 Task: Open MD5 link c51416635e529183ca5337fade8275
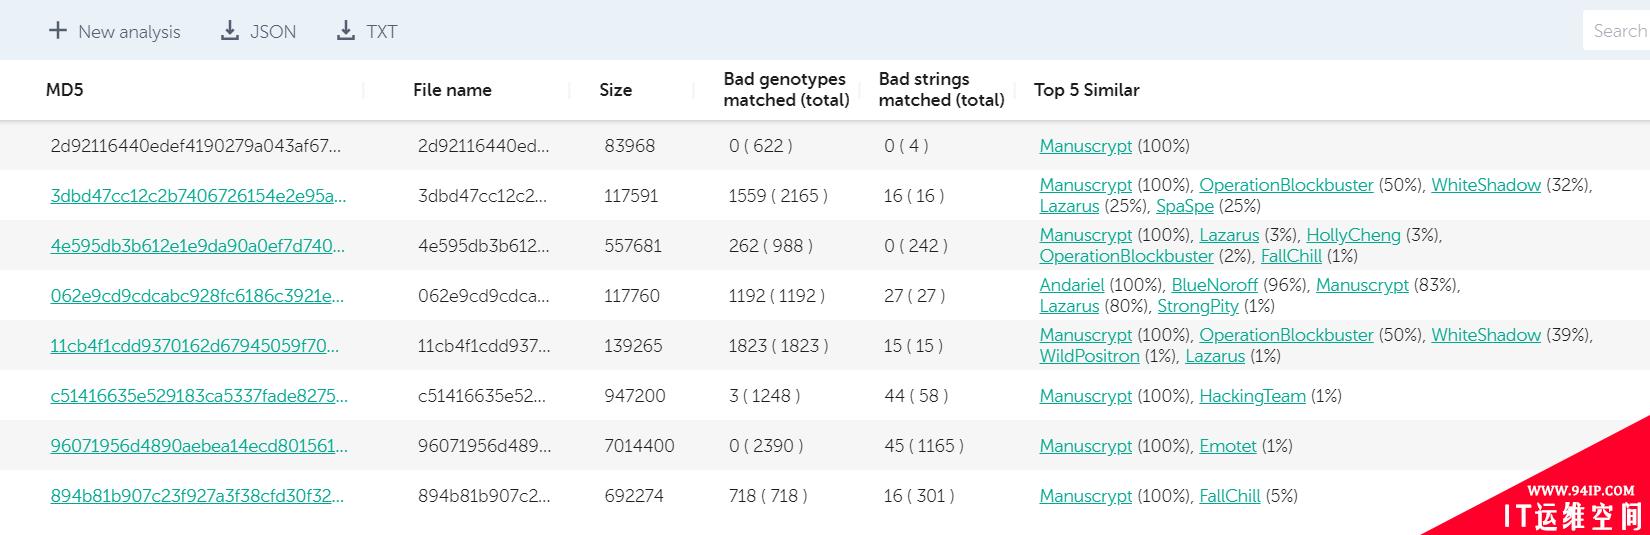coord(198,396)
